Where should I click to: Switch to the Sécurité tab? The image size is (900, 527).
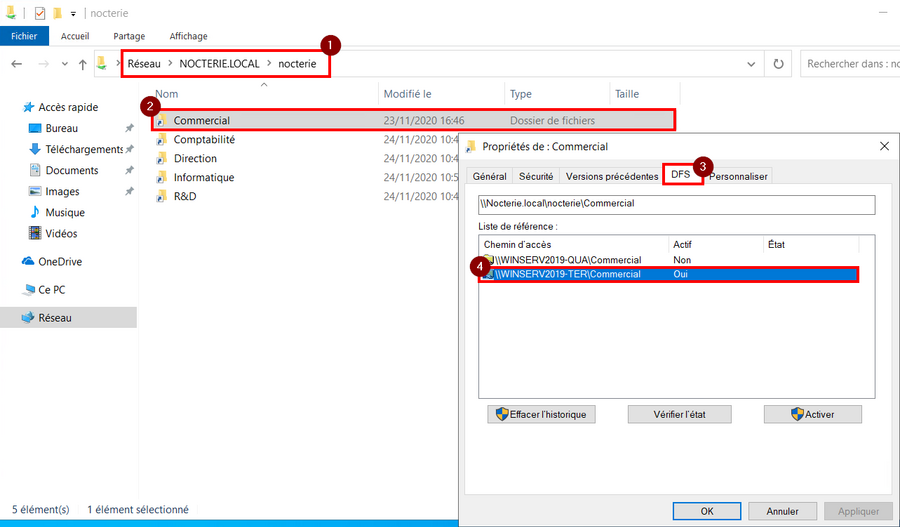(x=535, y=176)
